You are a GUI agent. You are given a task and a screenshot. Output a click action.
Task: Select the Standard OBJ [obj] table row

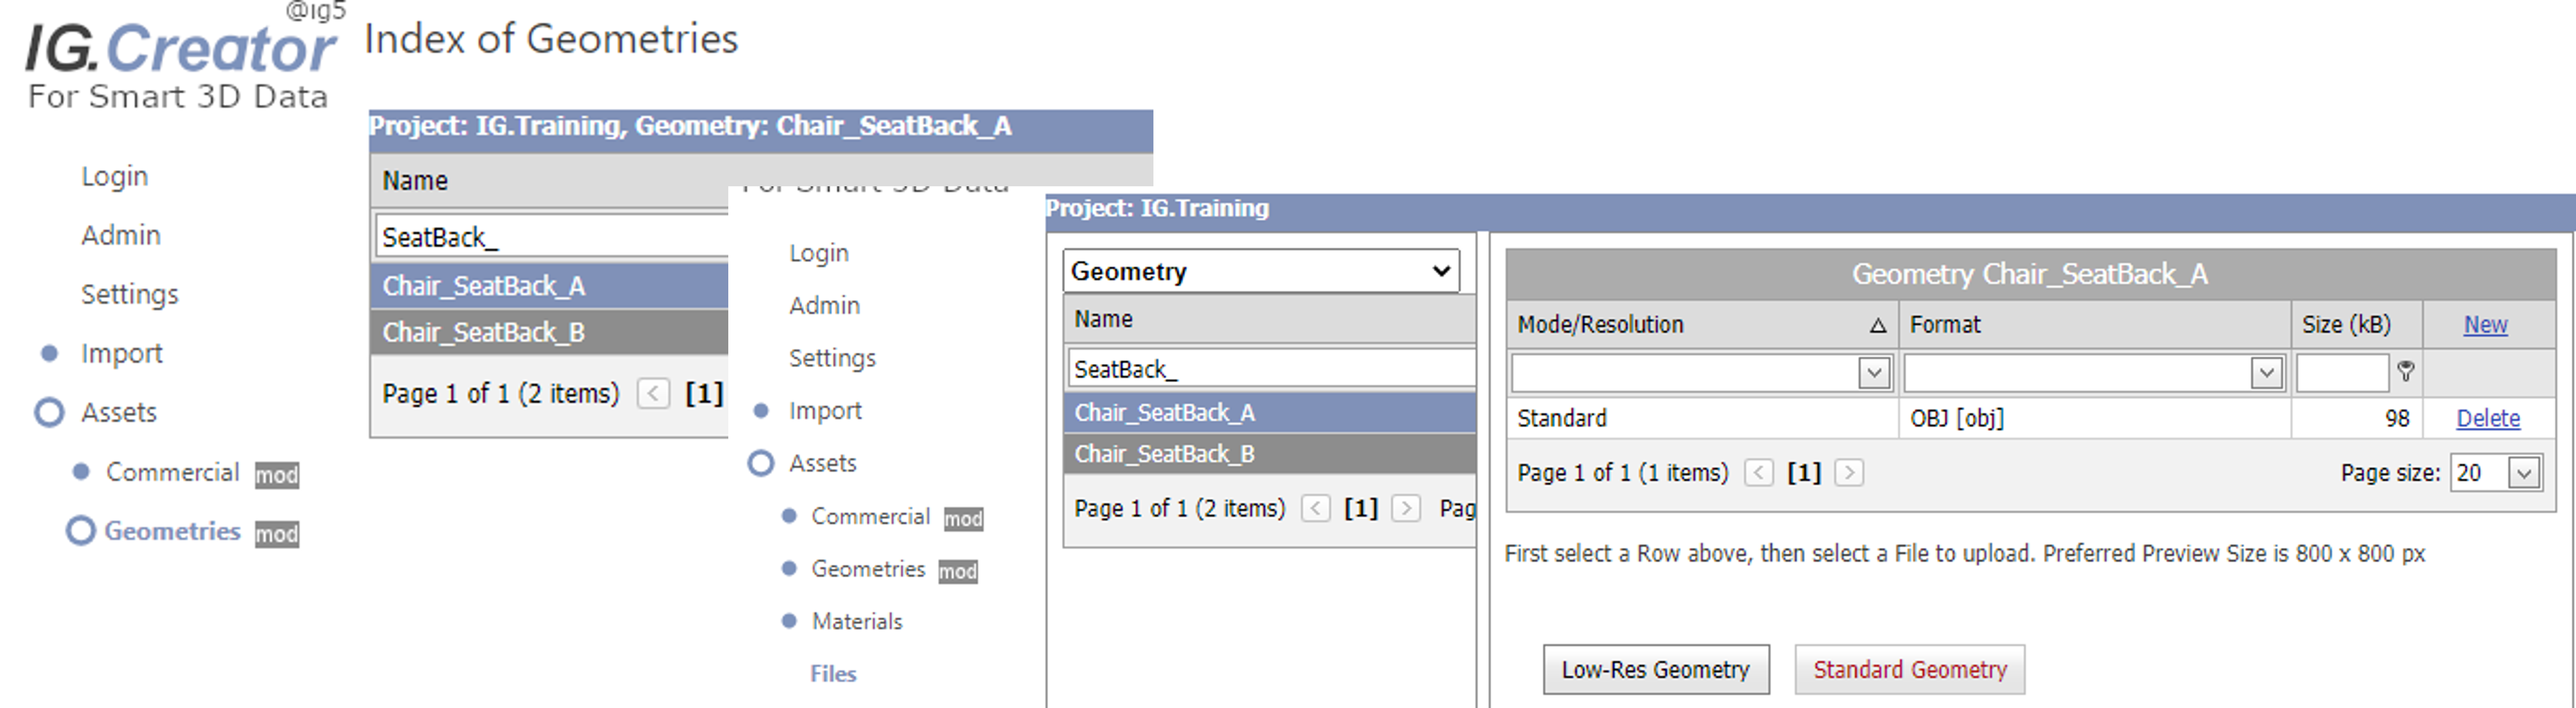click(1700, 418)
